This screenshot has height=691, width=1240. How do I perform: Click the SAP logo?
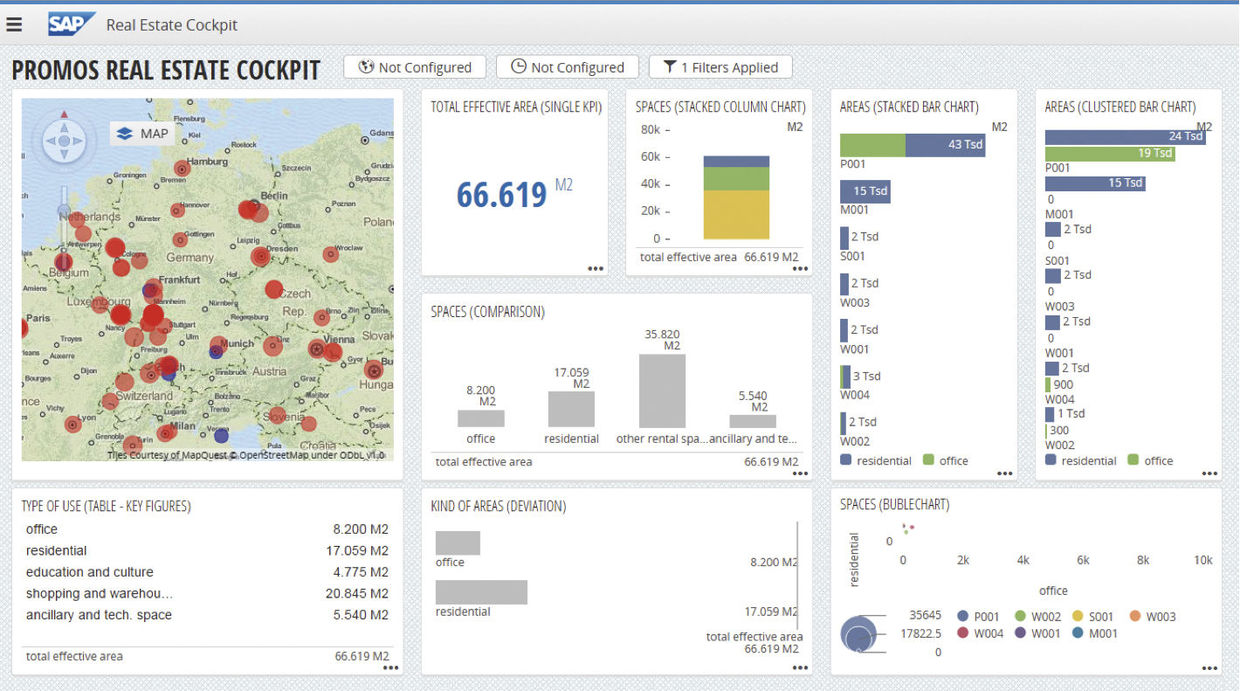70,23
